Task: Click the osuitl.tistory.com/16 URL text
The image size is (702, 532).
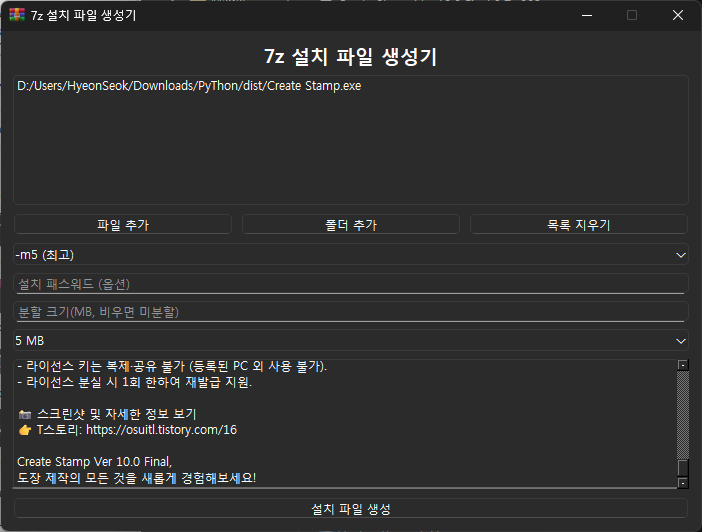Action: [x=161, y=430]
